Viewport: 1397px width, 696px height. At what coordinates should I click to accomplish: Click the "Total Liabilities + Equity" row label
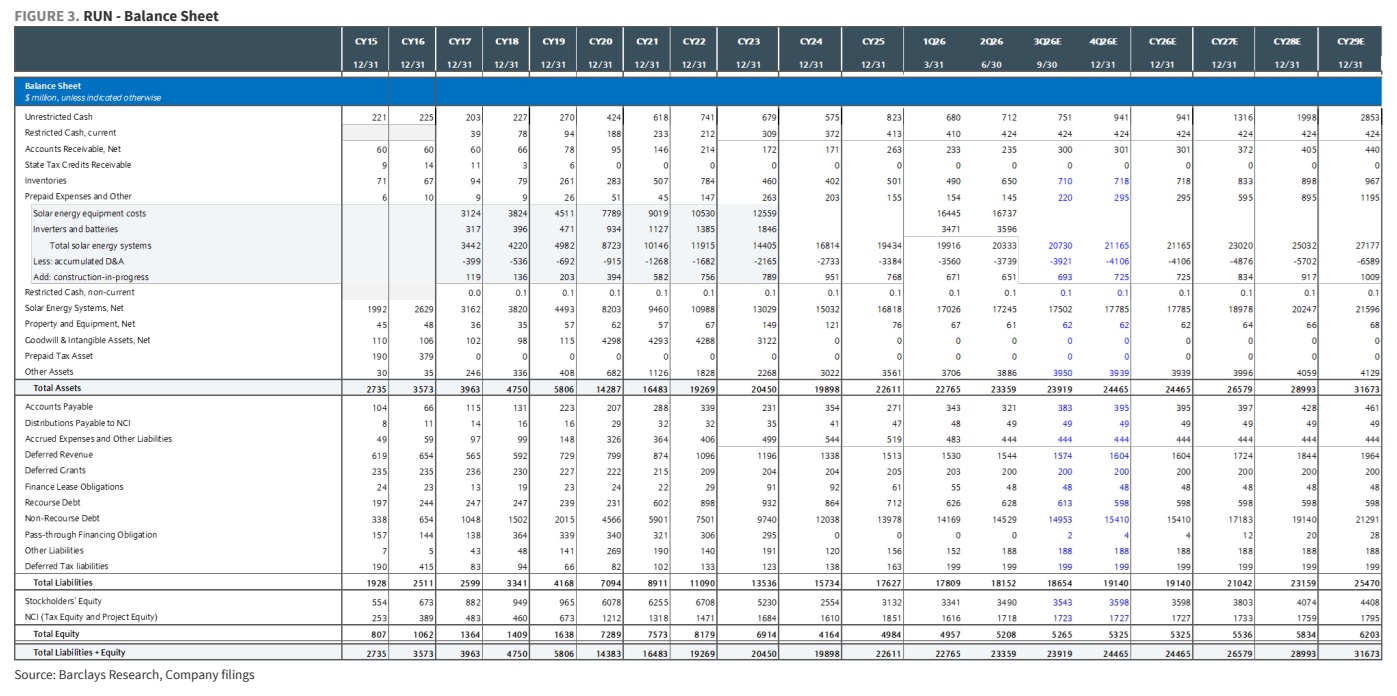click(79, 652)
